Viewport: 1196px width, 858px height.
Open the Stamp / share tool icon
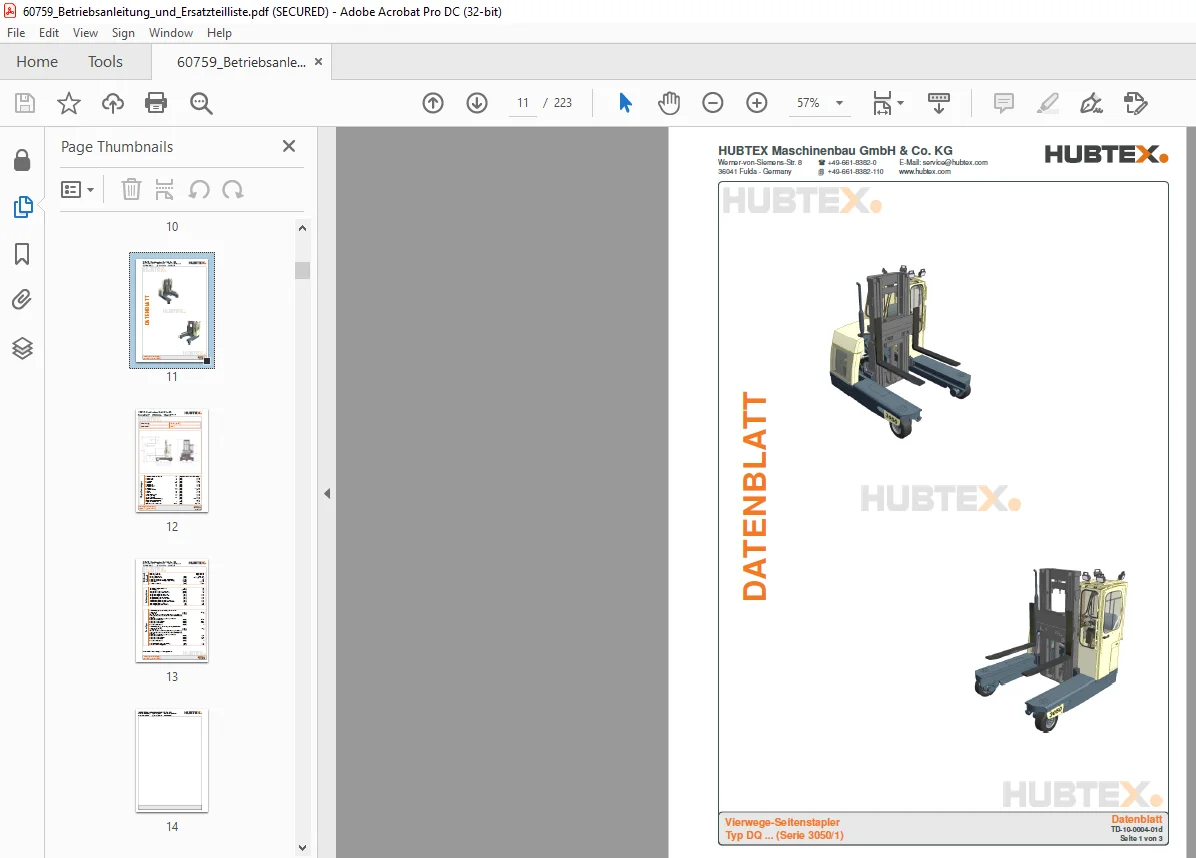pyautogui.click(x=1136, y=103)
